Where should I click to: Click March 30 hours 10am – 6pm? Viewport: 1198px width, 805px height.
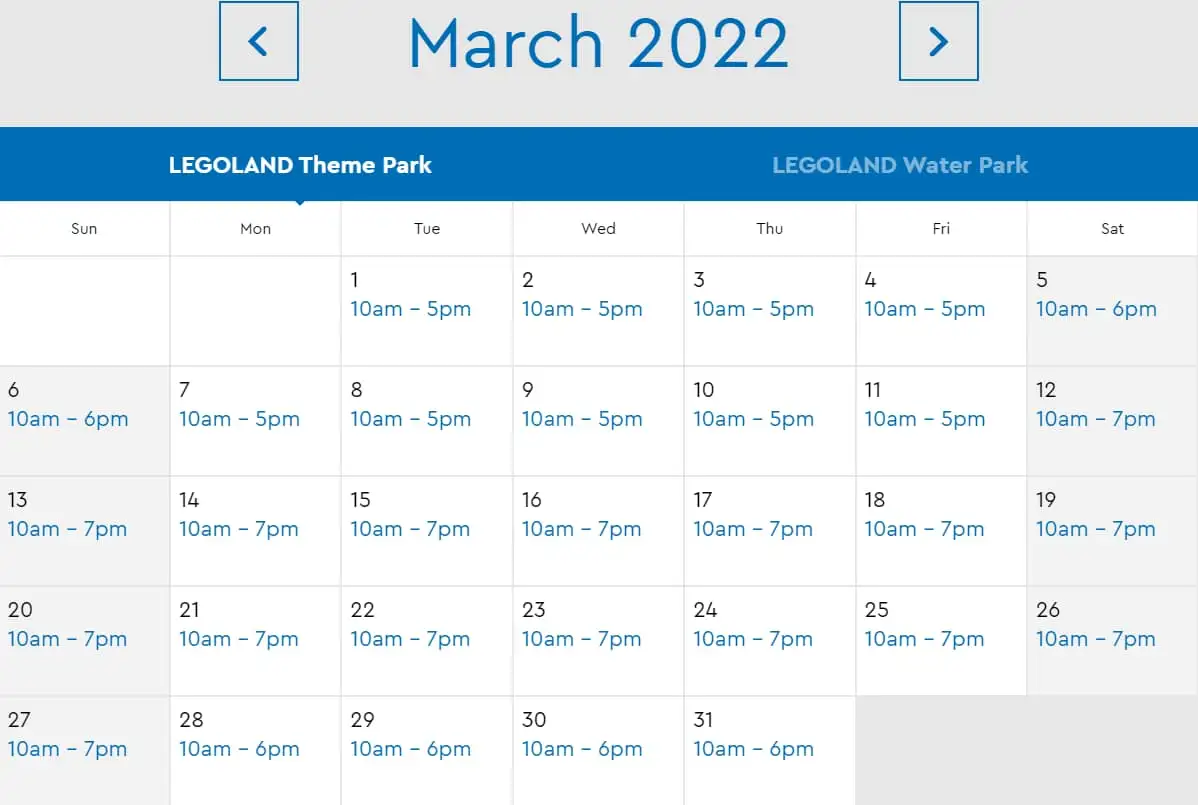point(582,749)
